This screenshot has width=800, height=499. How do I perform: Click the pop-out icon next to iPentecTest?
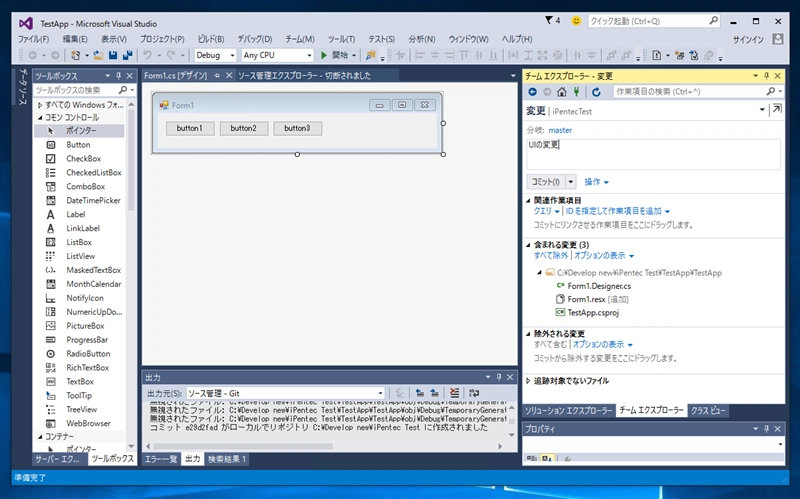pos(777,109)
